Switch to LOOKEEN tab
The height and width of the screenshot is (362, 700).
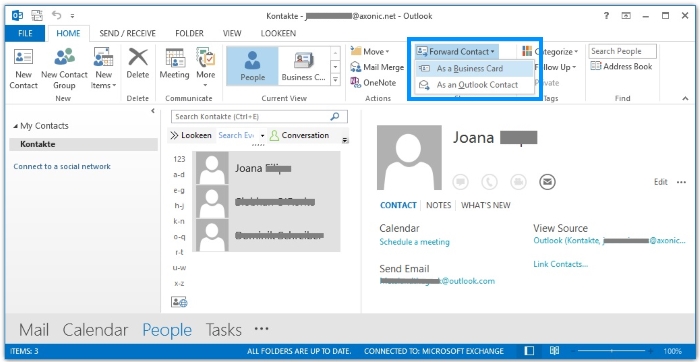coord(278,33)
